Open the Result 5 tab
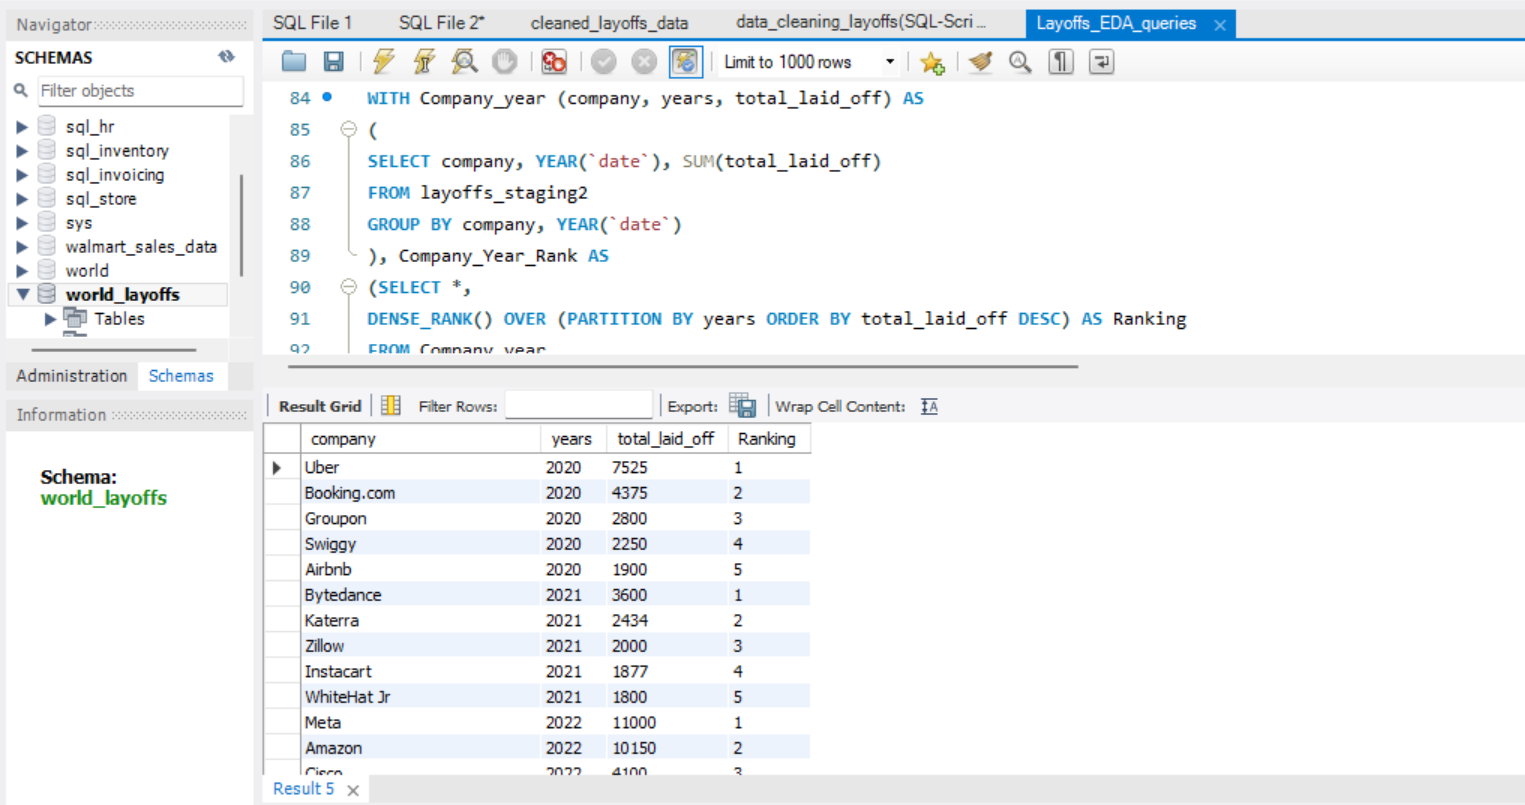 tap(303, 789)
